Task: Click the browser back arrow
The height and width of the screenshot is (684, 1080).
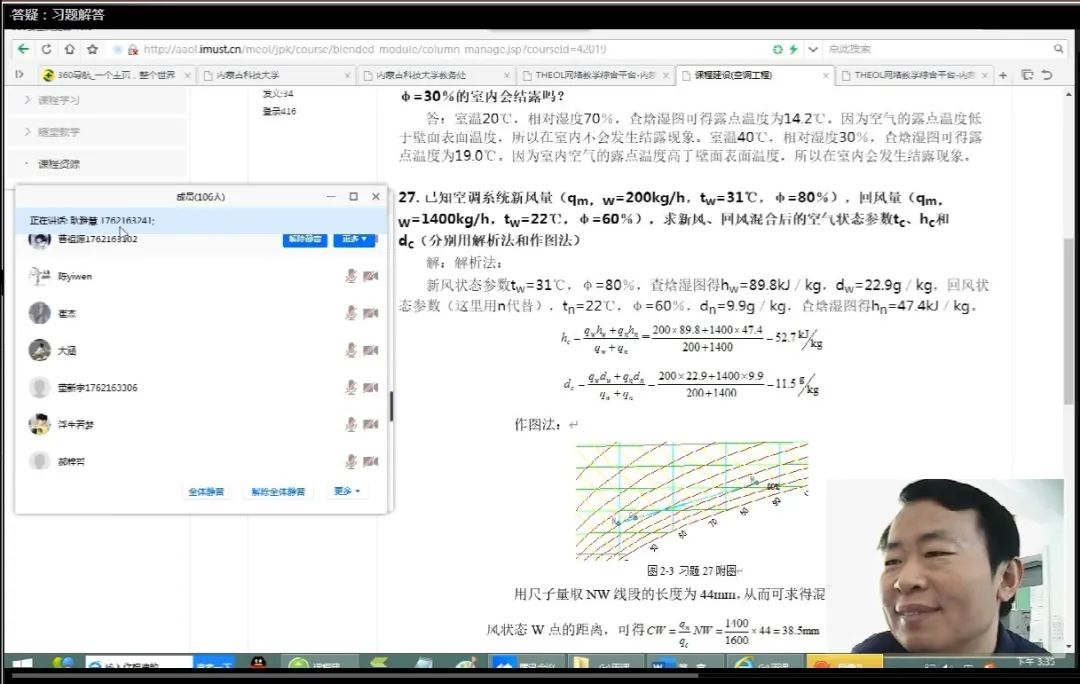Action: (x=23, y=49)
